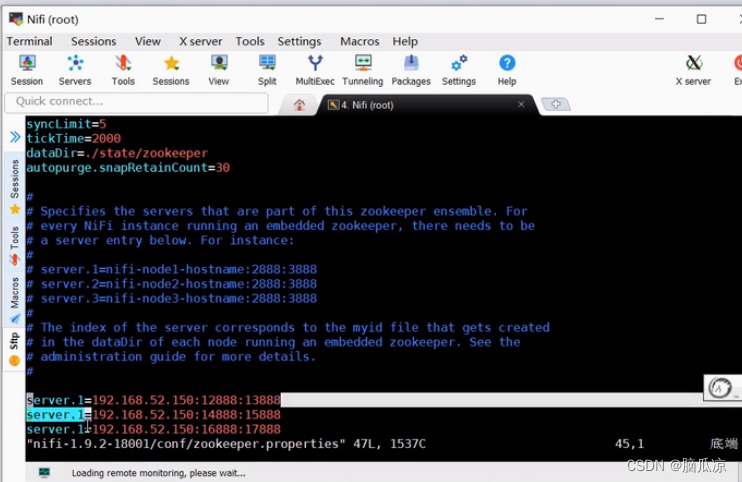This screenshot has width=742, height=482.
Task: Open the Macros side panel tab
Action: (x=15, y=300)
